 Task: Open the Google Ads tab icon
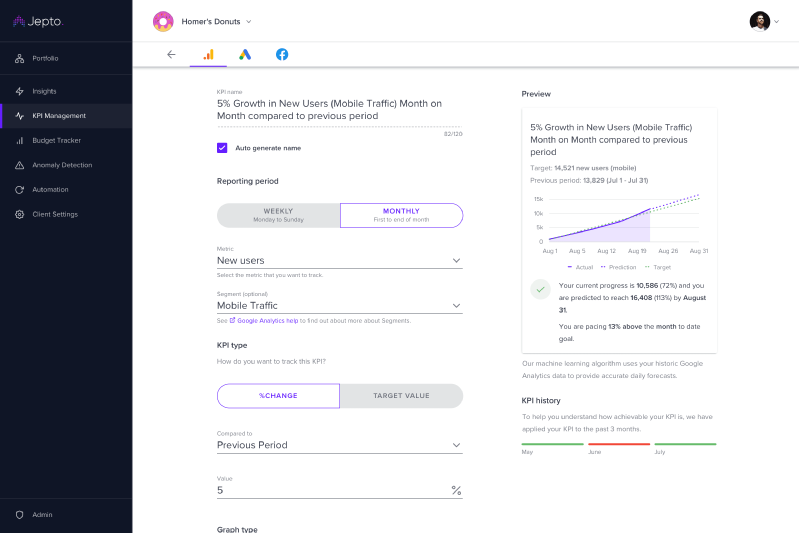pos(245,54)
